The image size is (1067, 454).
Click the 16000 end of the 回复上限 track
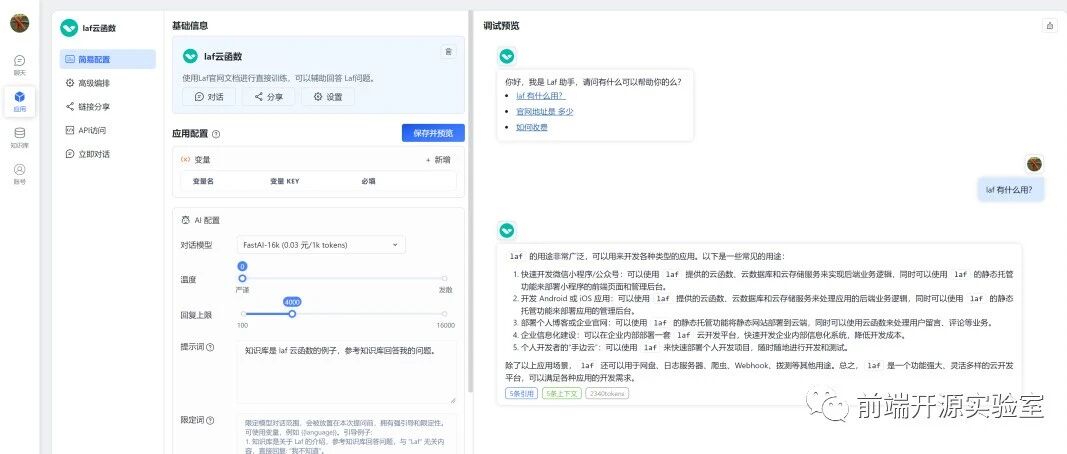coord(445,314)
